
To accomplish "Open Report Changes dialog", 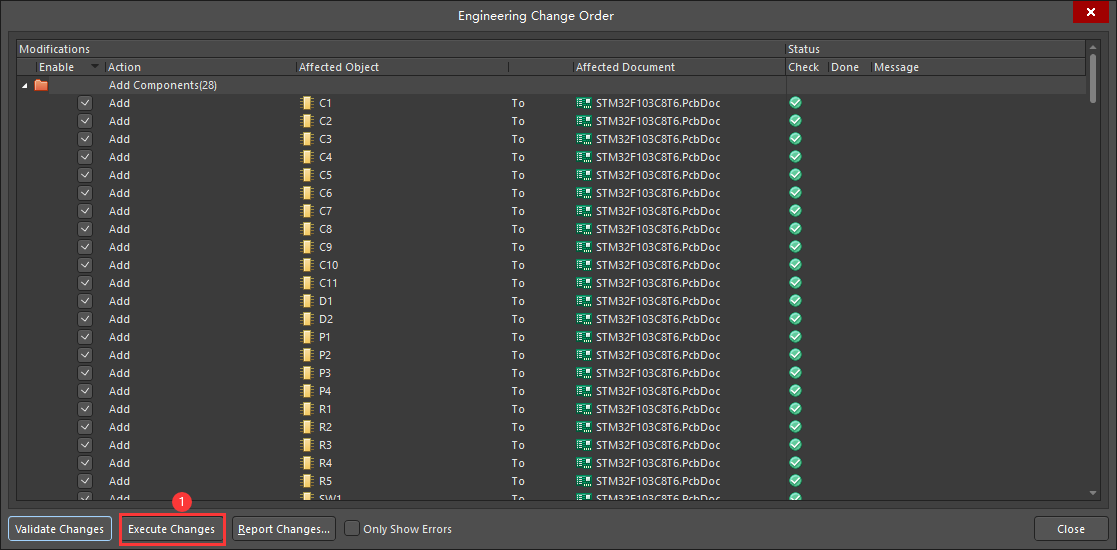I will (x=284, y=529).
